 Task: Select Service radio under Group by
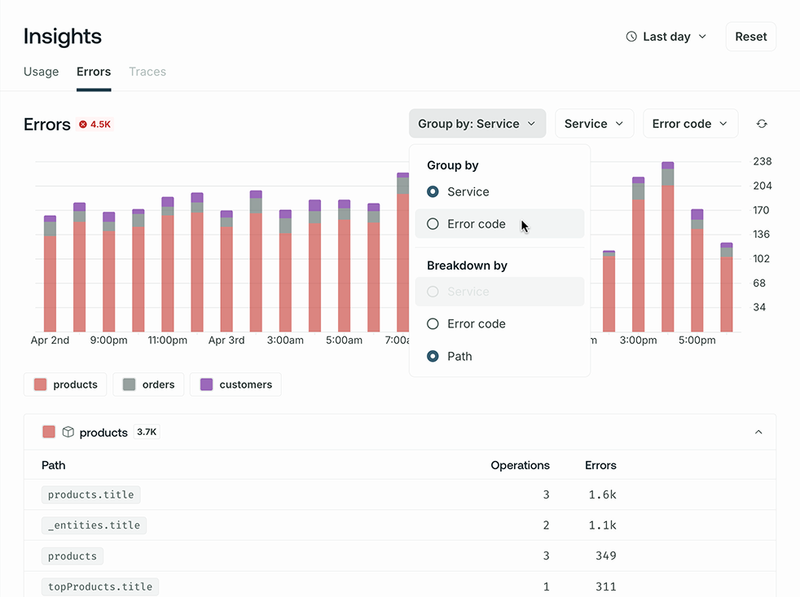pyautogui.click(x=433, y=192)
